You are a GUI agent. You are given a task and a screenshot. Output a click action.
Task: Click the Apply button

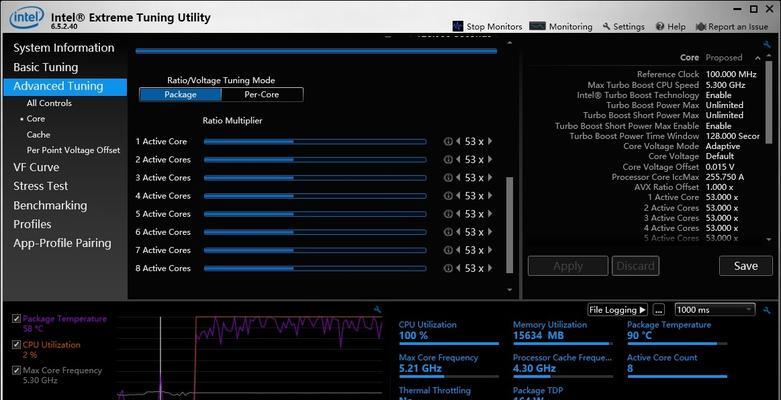click(568, 266)
